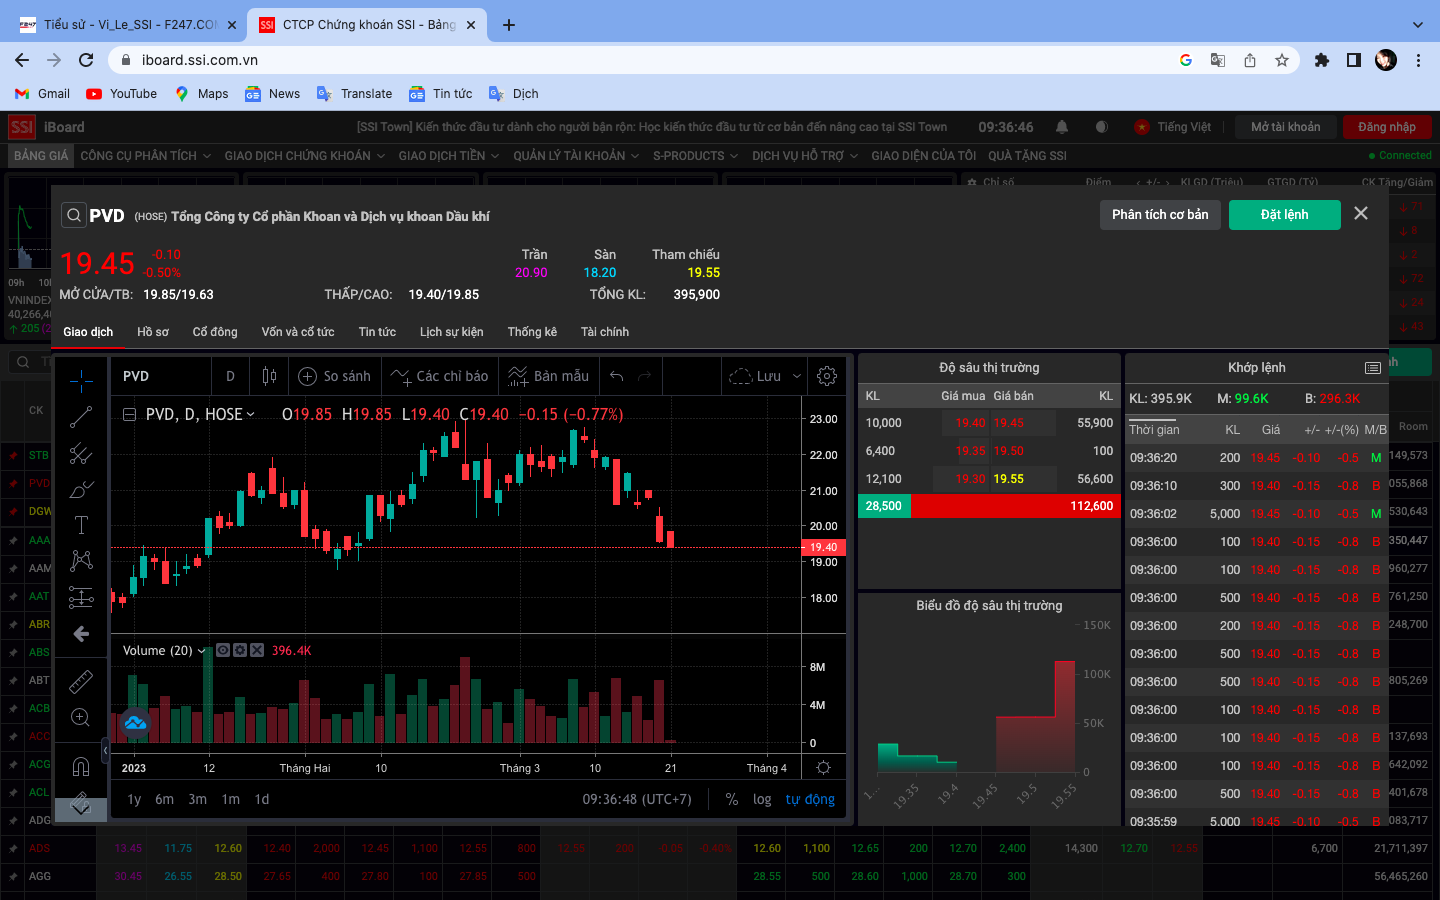
Task: Toggle percent scale on the chart
Action: click(x=732, y=799)
